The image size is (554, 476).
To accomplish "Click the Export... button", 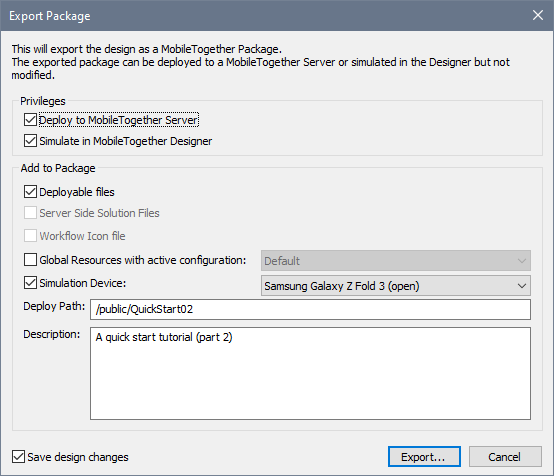I will 424,457.
